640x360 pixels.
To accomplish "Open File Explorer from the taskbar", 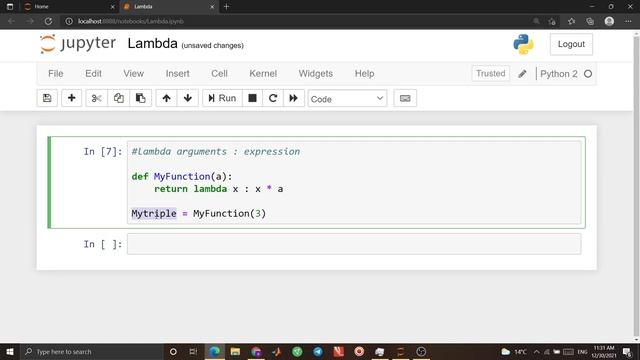I will (x=235, y=351).
